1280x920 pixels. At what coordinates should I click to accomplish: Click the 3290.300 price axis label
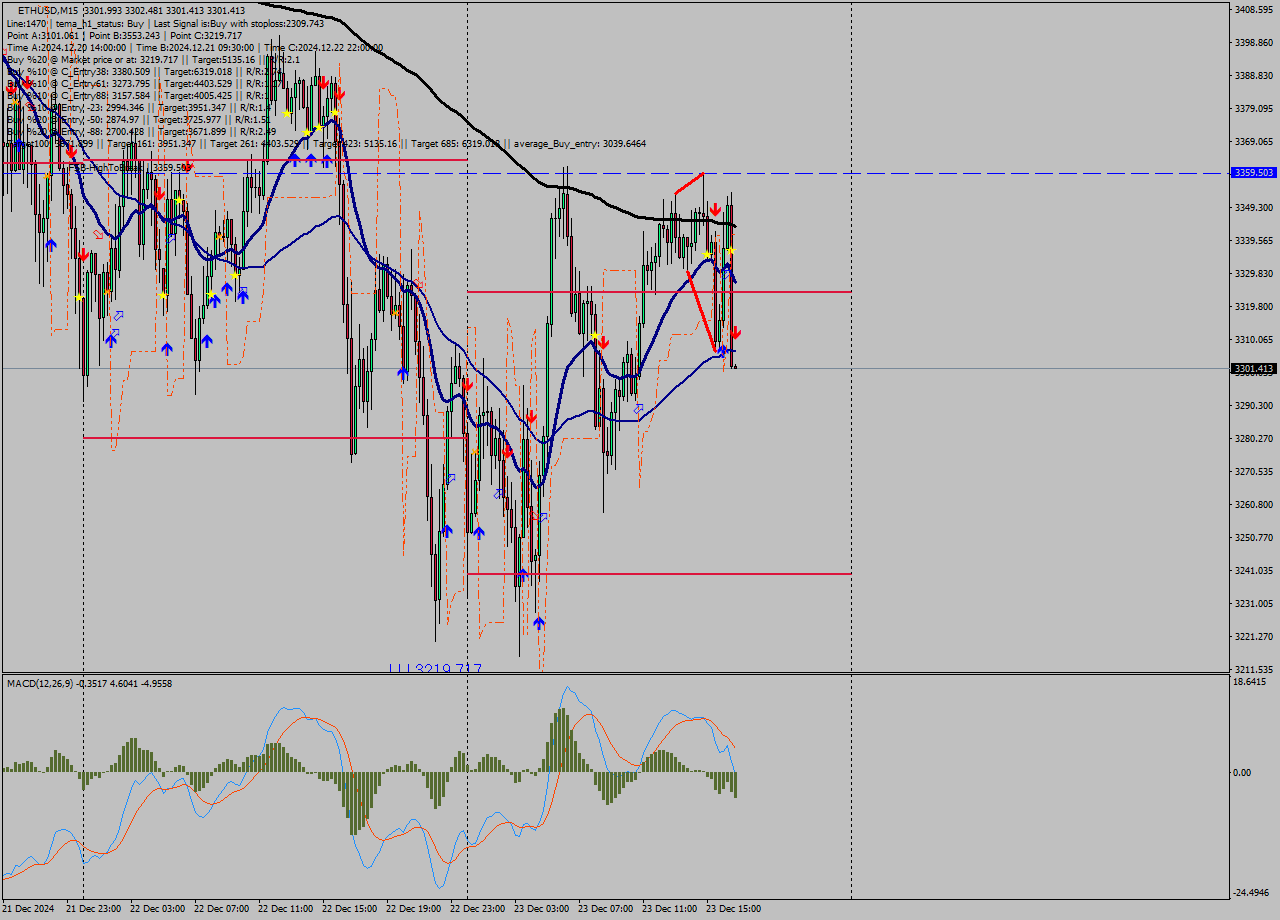1254,406
